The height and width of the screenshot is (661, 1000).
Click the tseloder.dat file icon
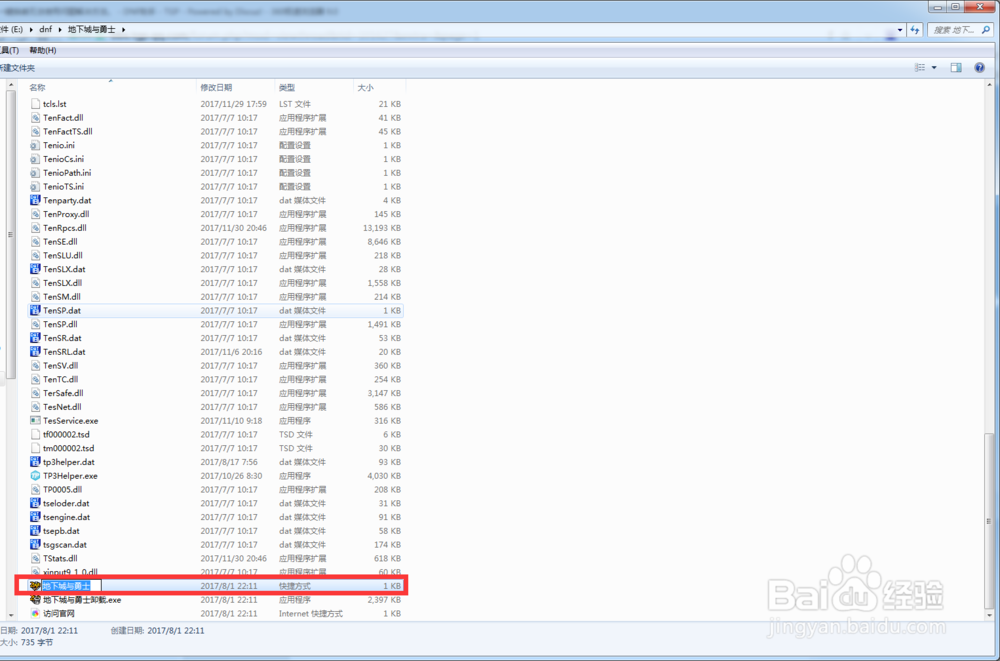36,503
